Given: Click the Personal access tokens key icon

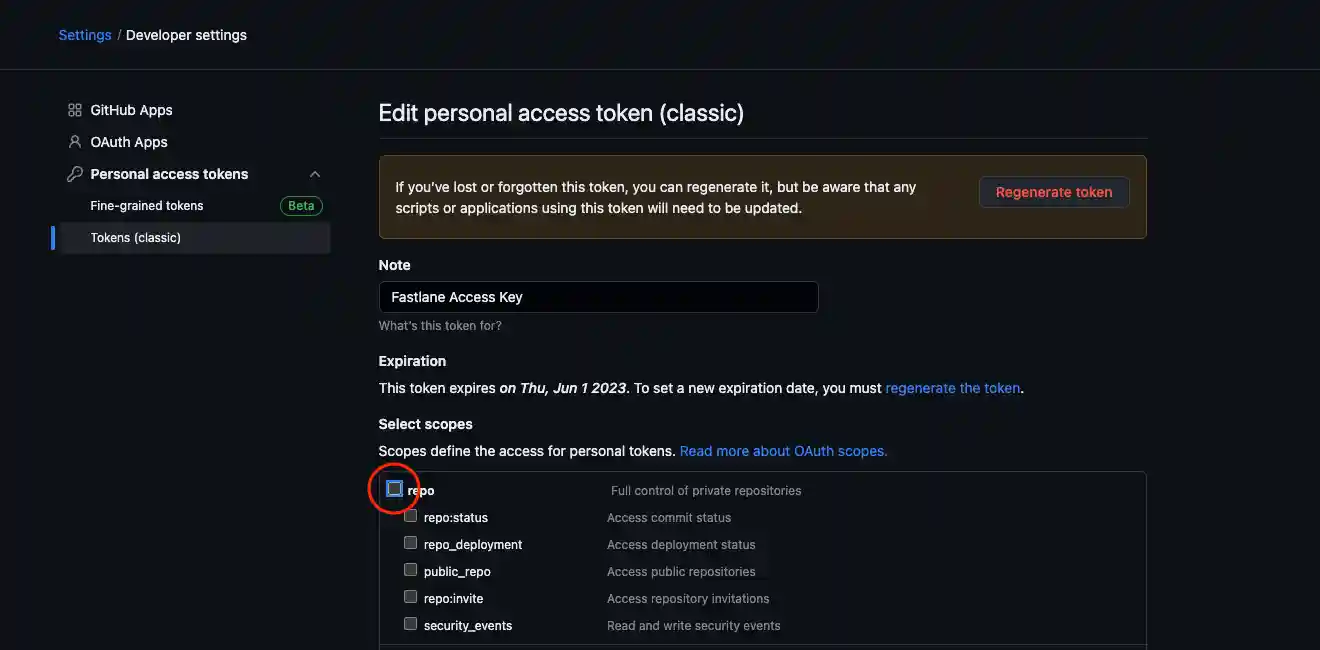Looking at the screenshot, I should [x=73, y=173].
